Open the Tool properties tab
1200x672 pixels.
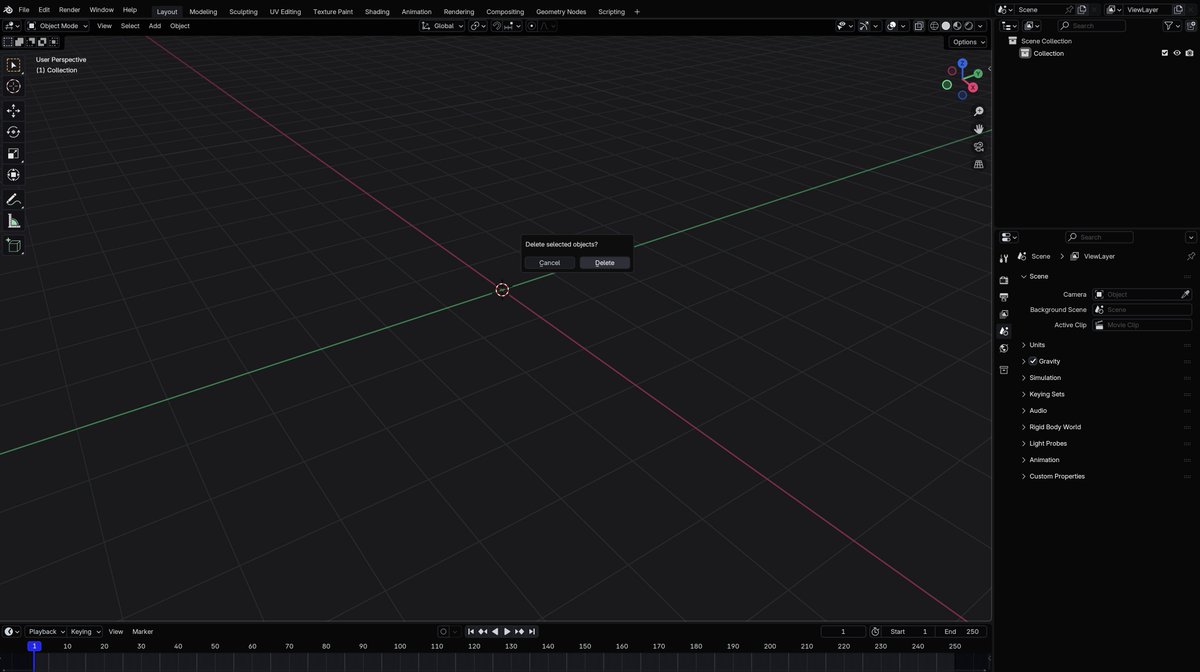pyautogui.click(x=1004, y=259)
